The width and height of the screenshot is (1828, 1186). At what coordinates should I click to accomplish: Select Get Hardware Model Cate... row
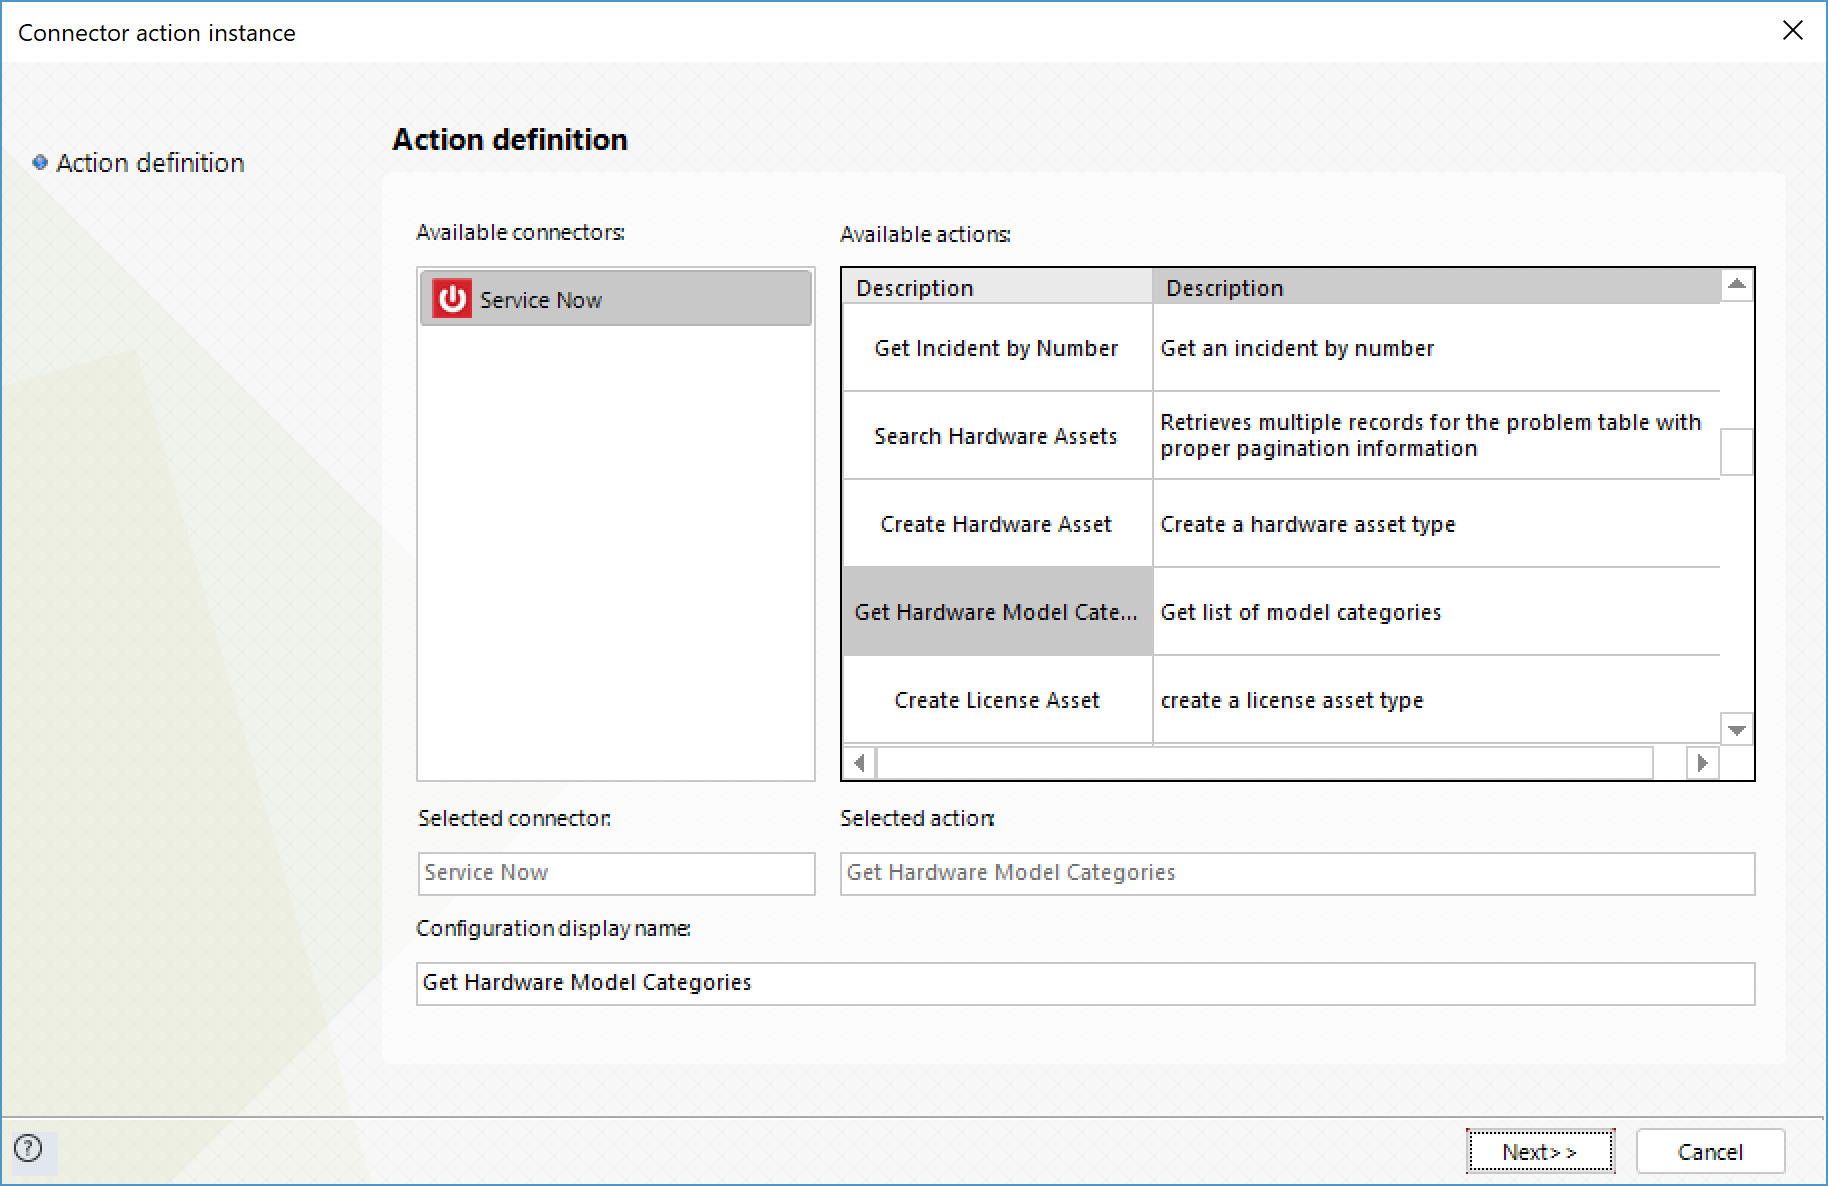click(x=997, y=612)
